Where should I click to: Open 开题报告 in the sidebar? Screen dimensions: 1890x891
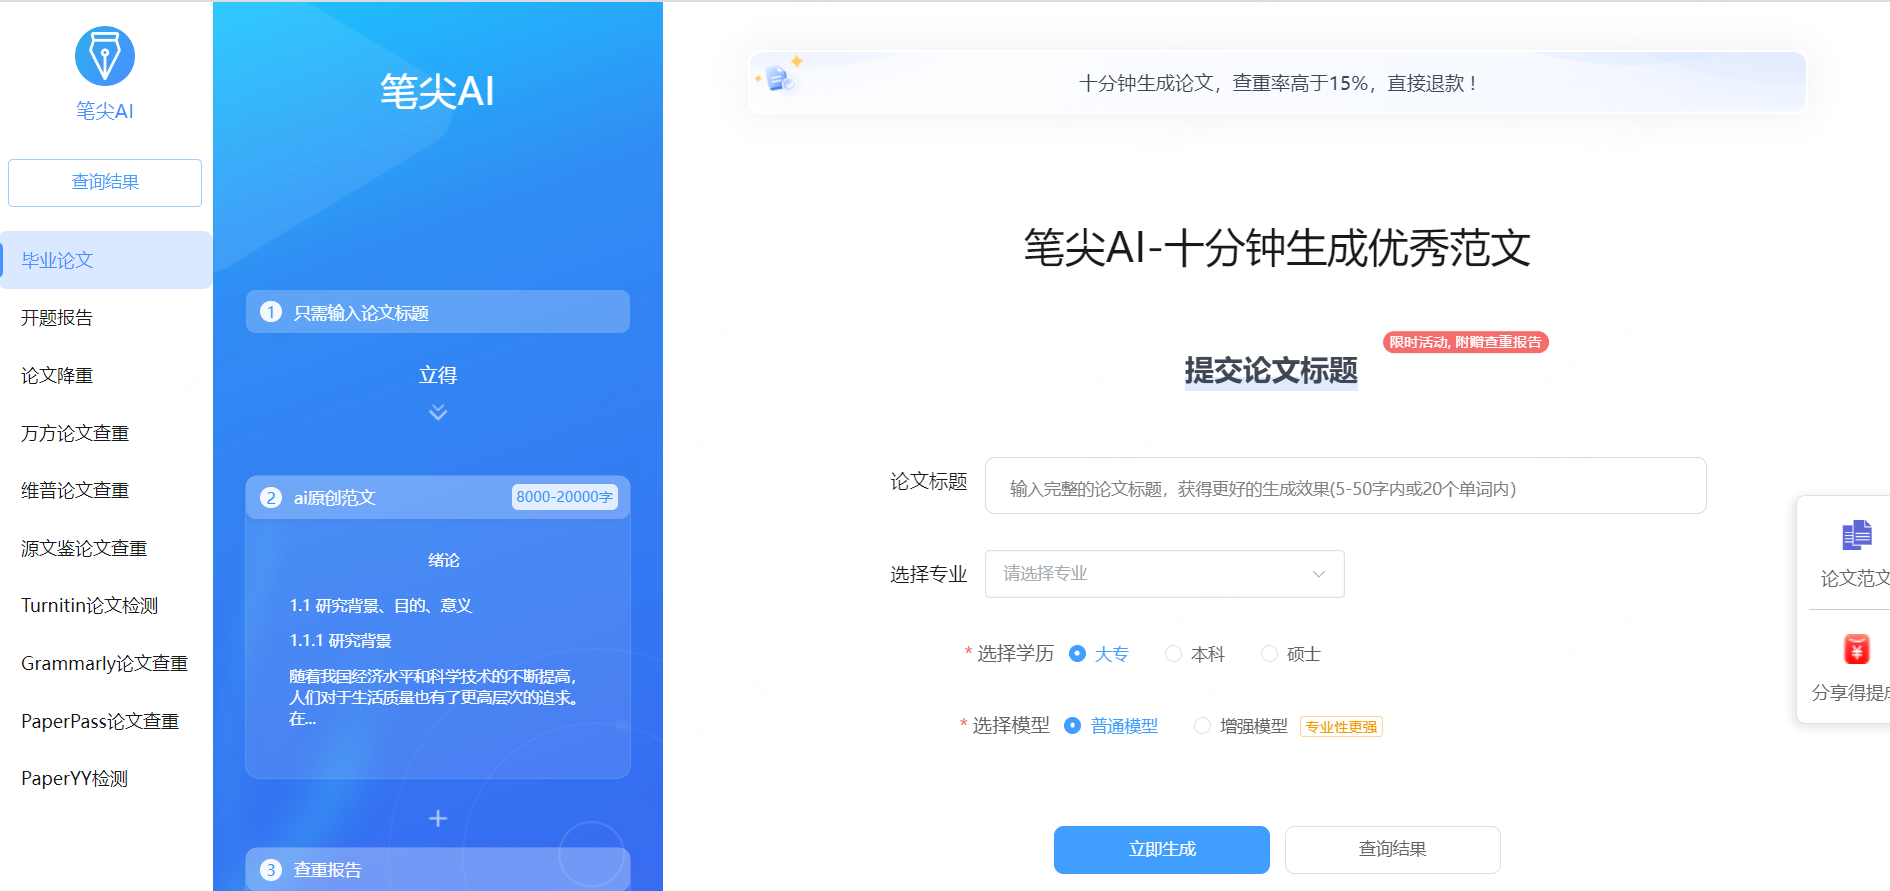[106, 318]
